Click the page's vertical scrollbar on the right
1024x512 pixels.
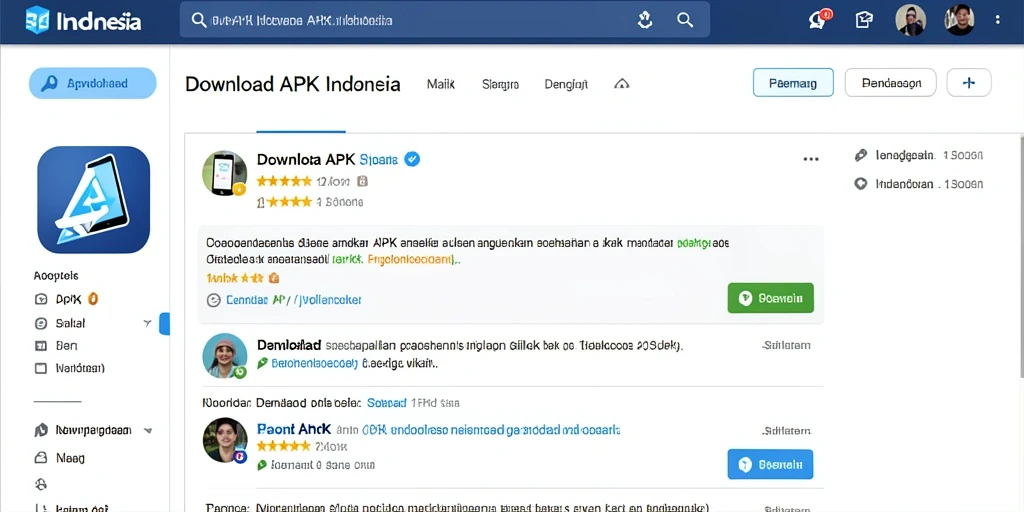pos(1021,258)
